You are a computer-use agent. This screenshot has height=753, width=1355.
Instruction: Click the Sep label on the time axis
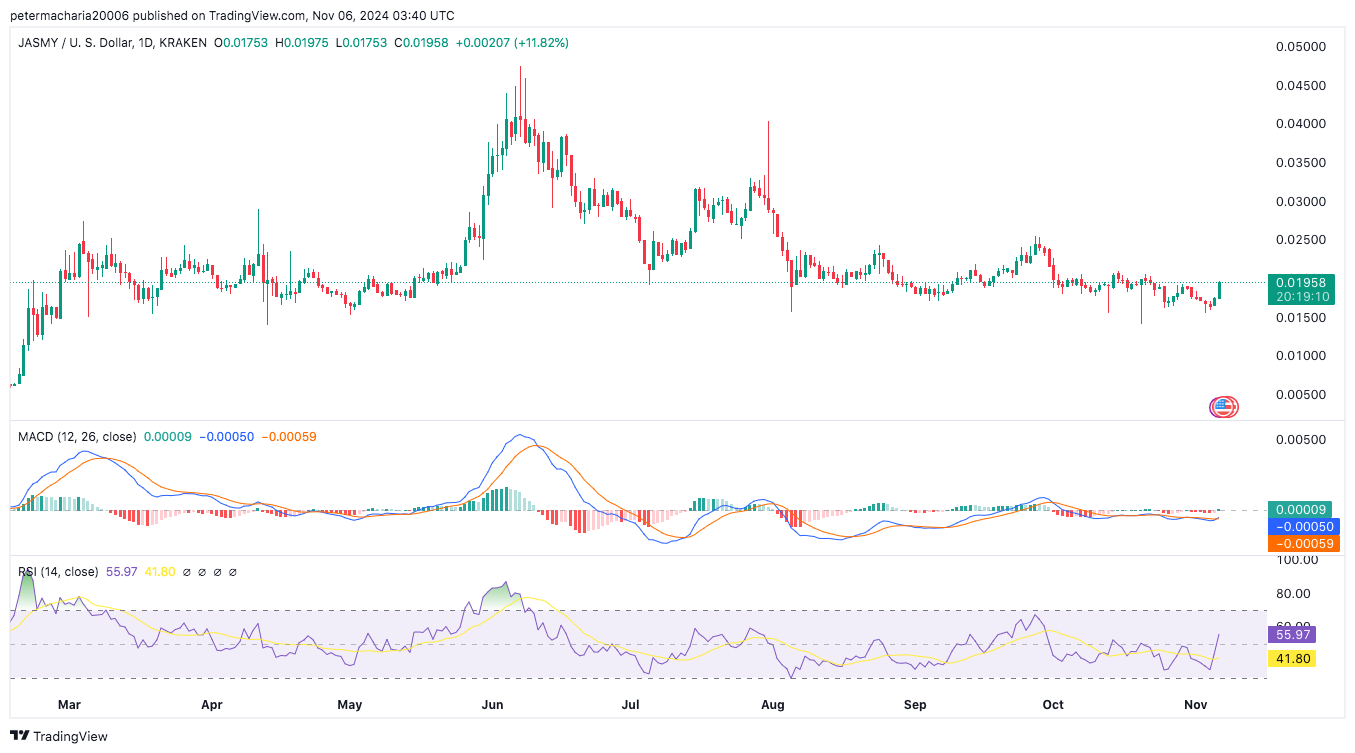pyautogui.click(x=915, y=705)
